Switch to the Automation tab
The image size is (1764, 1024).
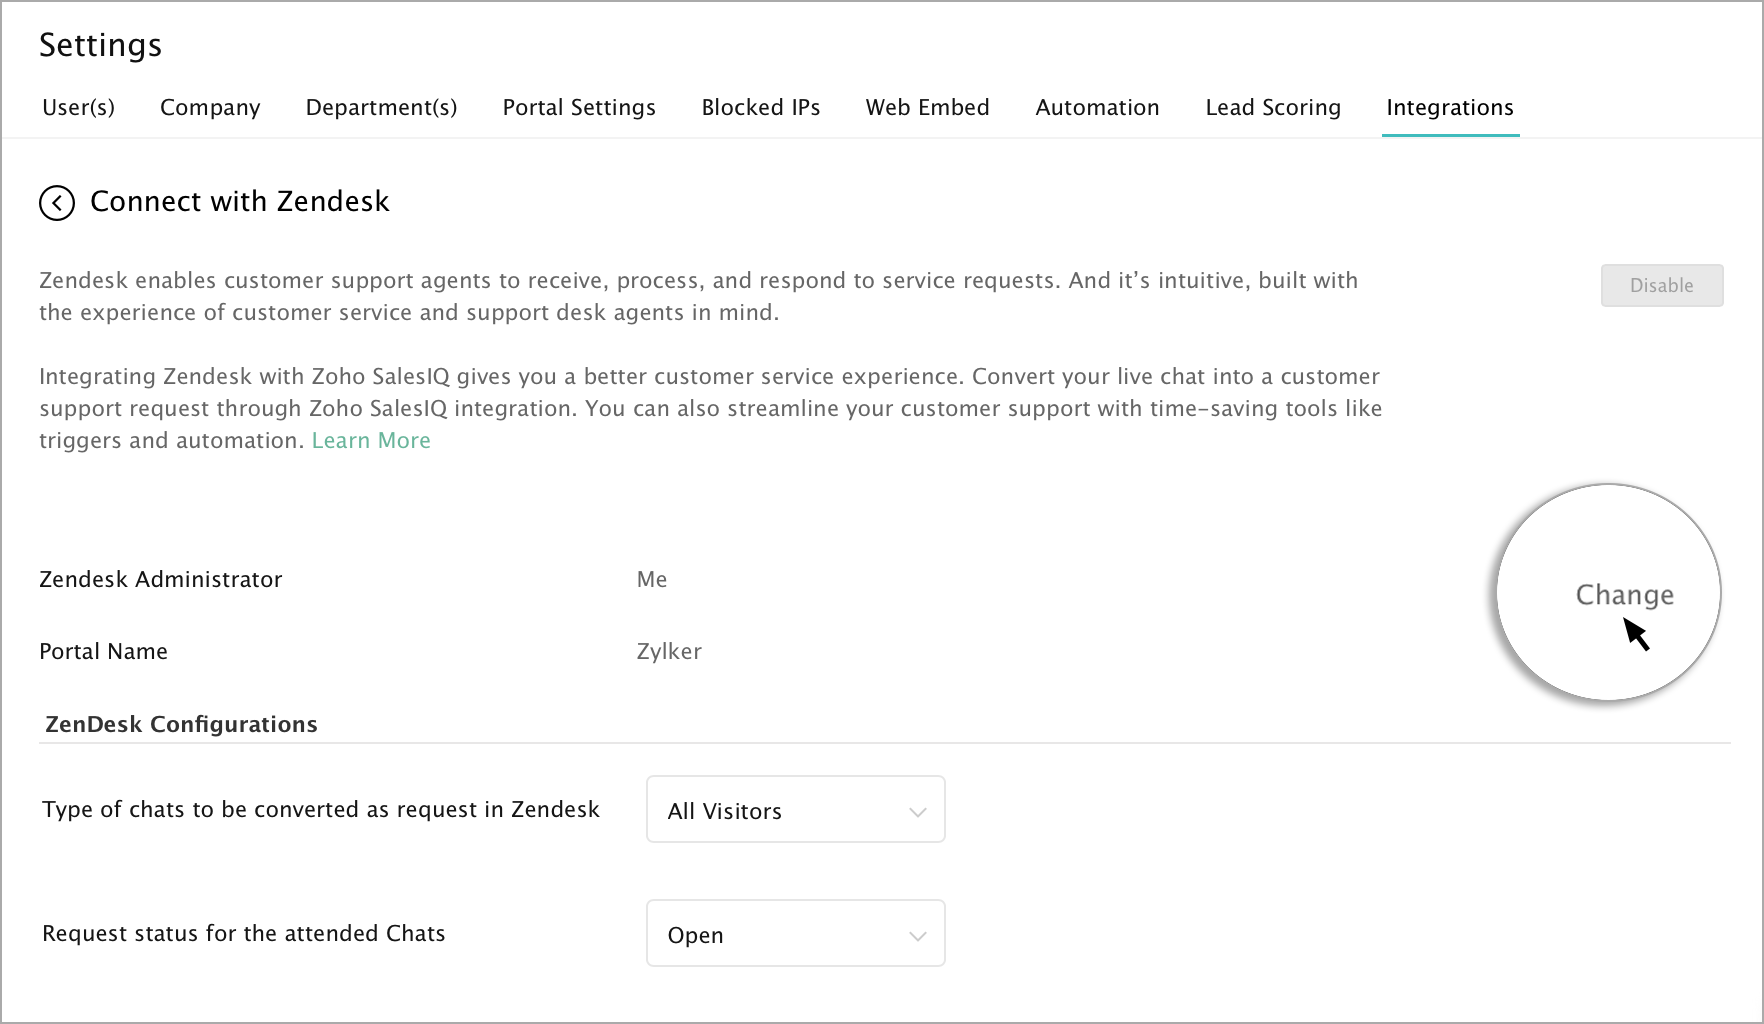[1097, 108]
